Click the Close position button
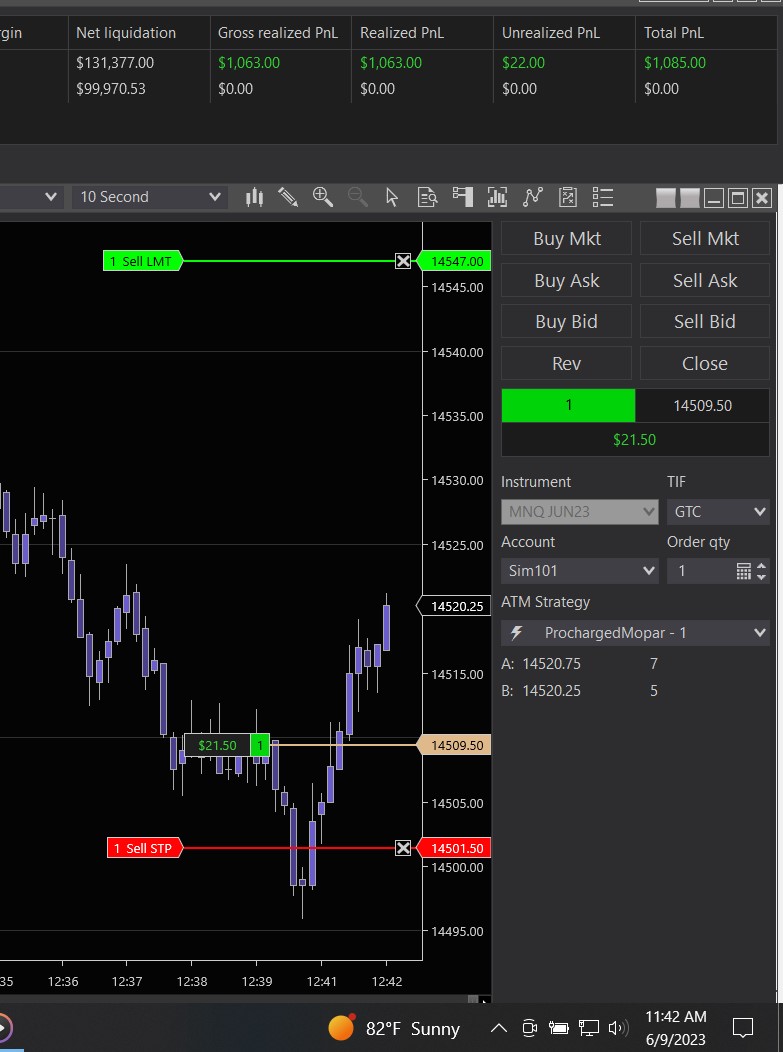783x1052 pixels. click(704, 364)
